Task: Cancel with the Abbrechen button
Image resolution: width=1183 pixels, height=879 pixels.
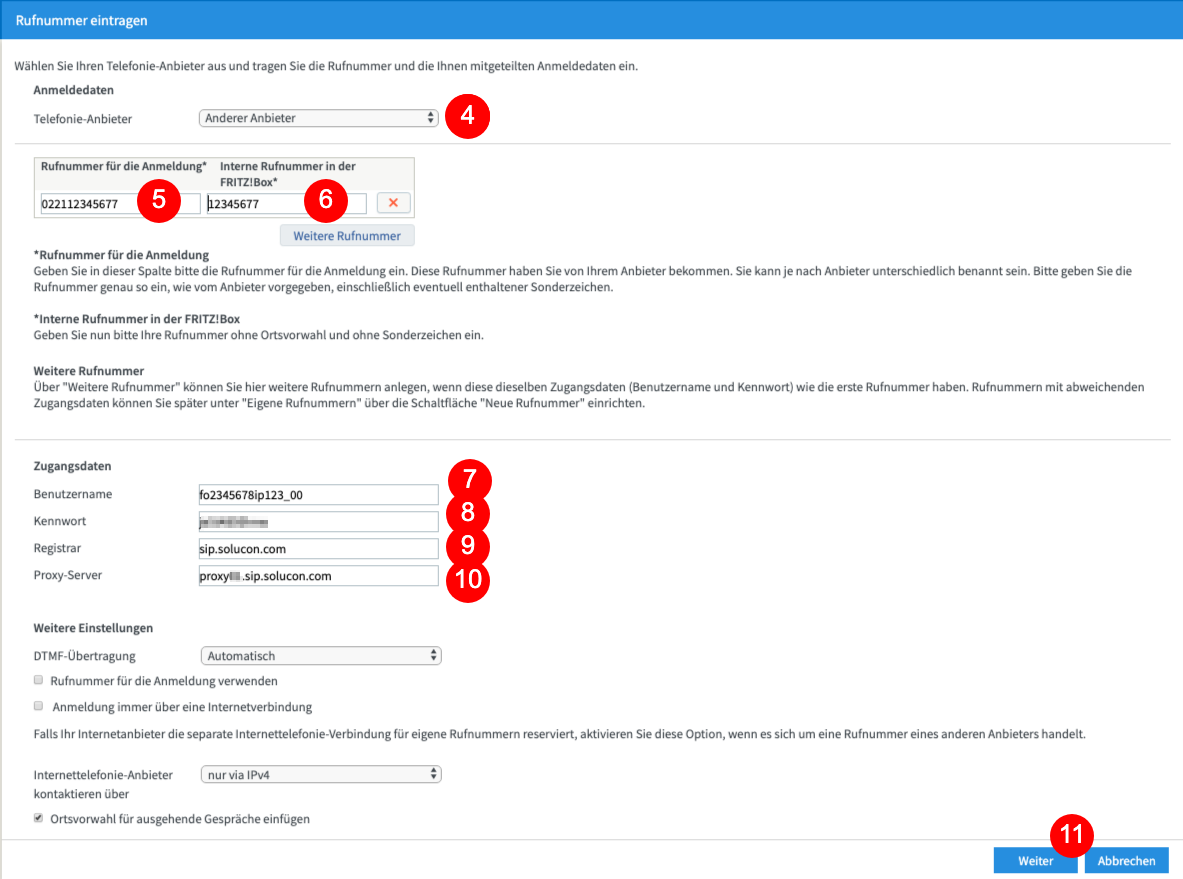Action: (1126, 861)
